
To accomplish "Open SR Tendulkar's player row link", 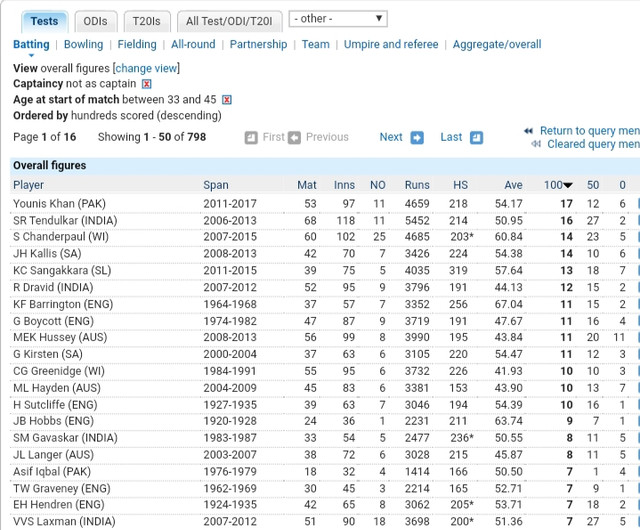I will [66, 220].
